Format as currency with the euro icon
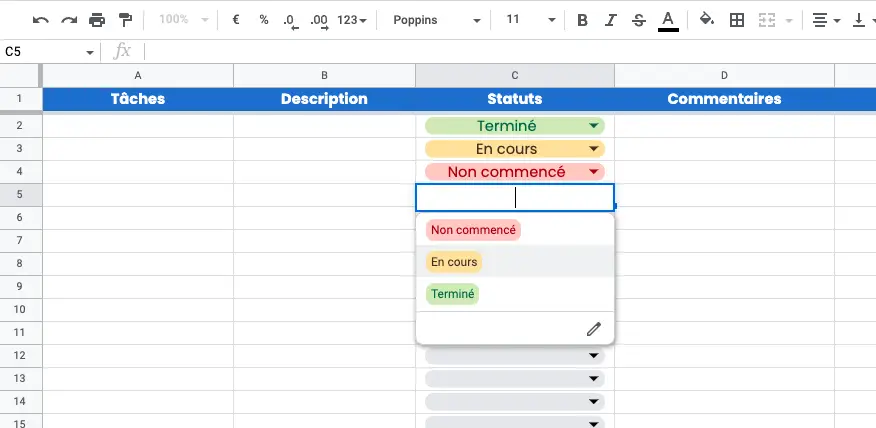The height and width of the screenshot is (428, 876). [x=236, y=20]
